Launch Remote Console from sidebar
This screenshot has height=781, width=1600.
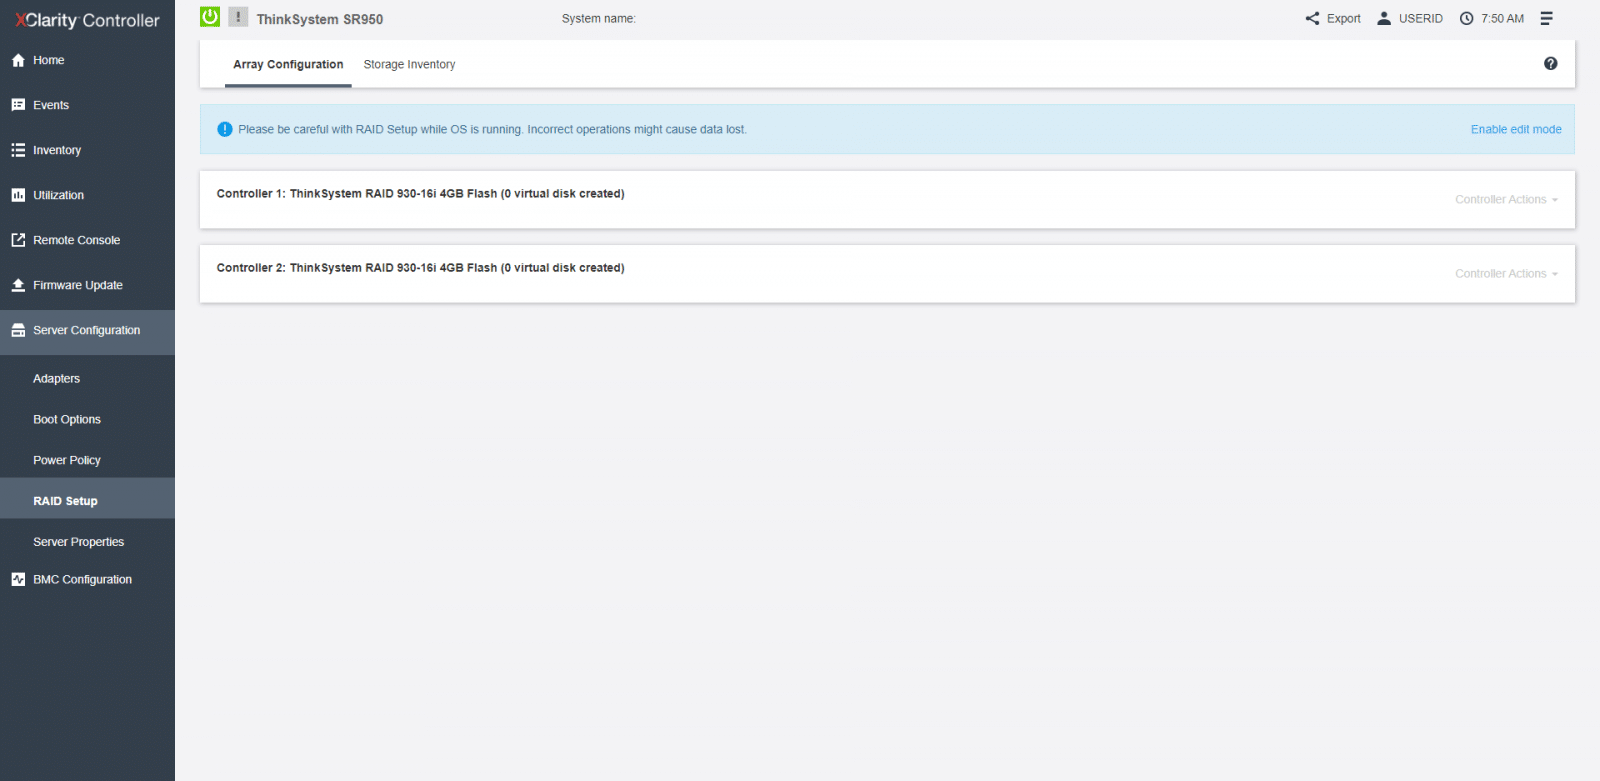point(87,240)
